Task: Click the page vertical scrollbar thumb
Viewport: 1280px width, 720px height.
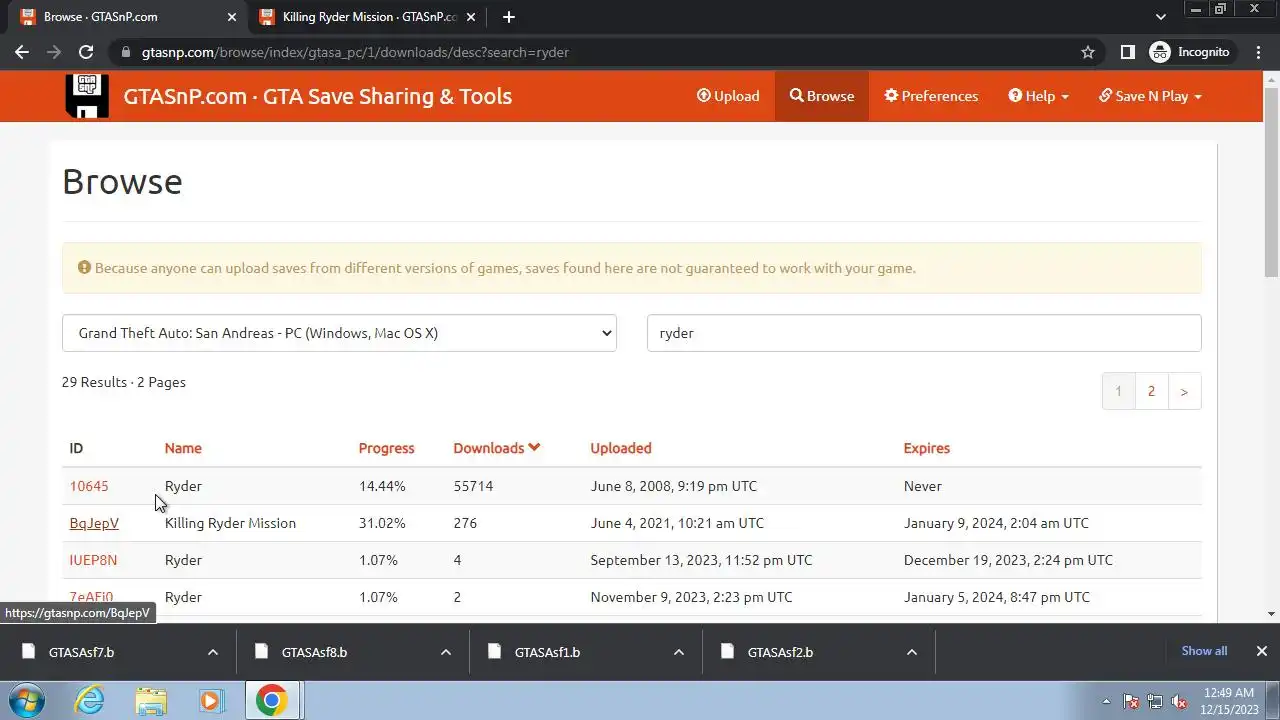Action: [x=1272, y=181]
